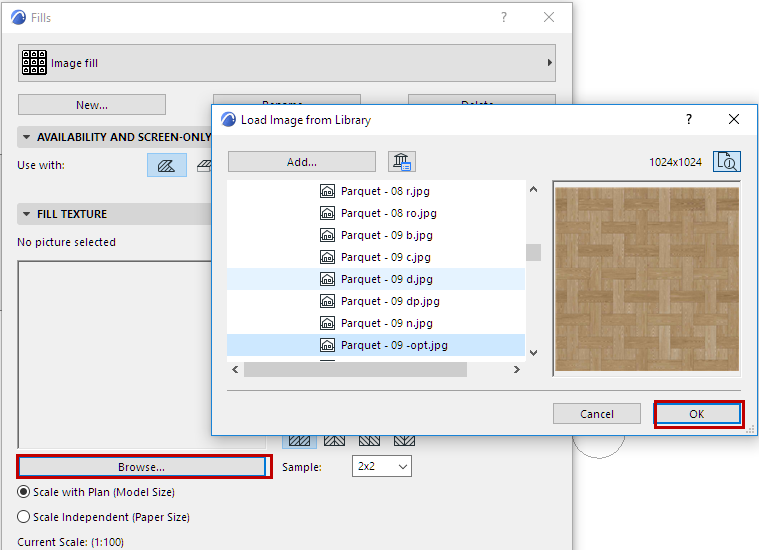
Task: Click the list scroll down arrow
Action: click(x=533, y=353)
